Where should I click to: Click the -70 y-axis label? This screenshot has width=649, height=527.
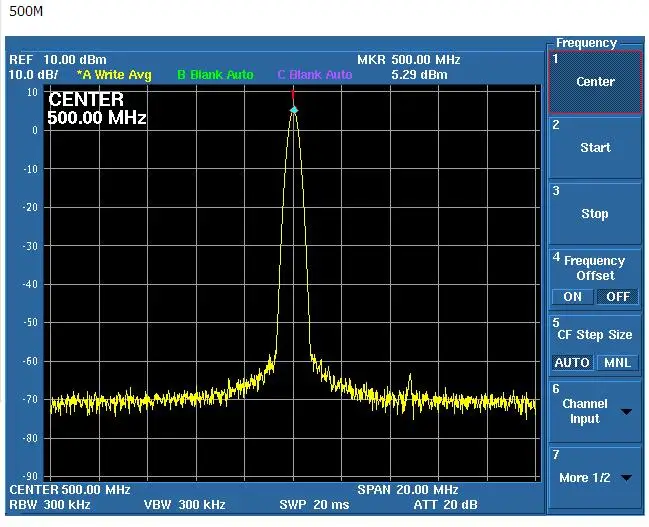pyautogui.click(x=30, y=399)
